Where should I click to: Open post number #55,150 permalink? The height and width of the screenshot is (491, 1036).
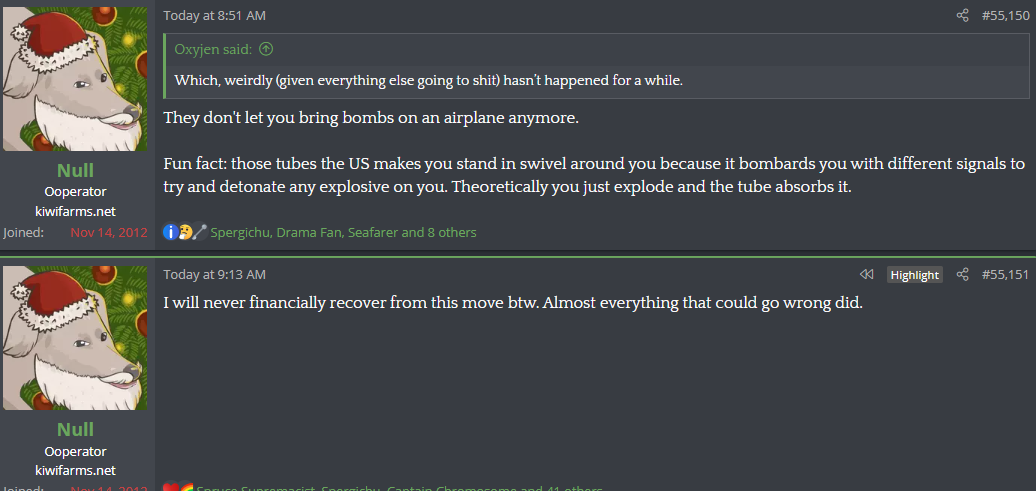(1005, 16)
